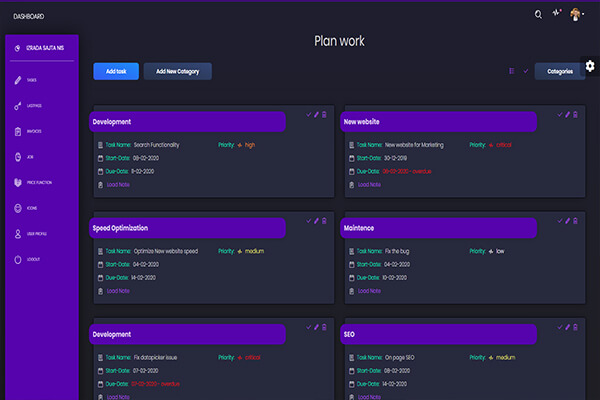Edit the Search Functionality task with pencil icon
Screen dimensions: 600x400
(x=316, y=114)
